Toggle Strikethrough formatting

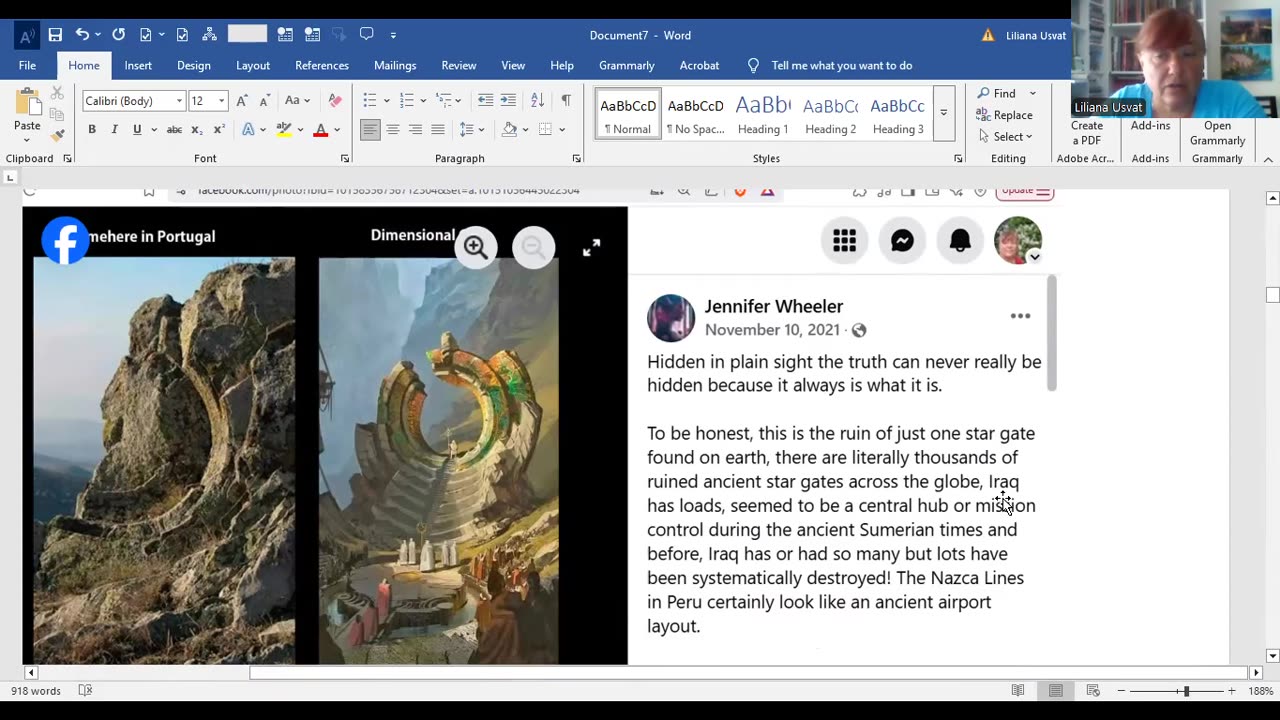click(x=174, y=129)
